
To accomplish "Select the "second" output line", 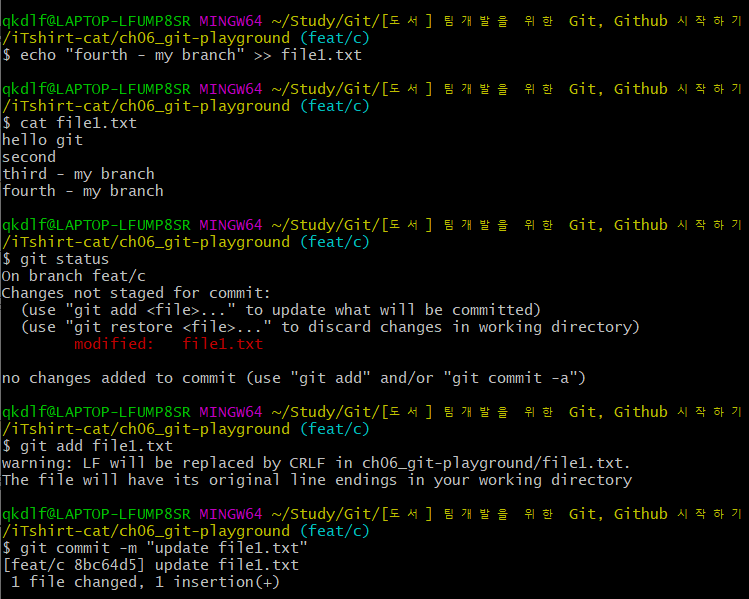I will [29, 157].
